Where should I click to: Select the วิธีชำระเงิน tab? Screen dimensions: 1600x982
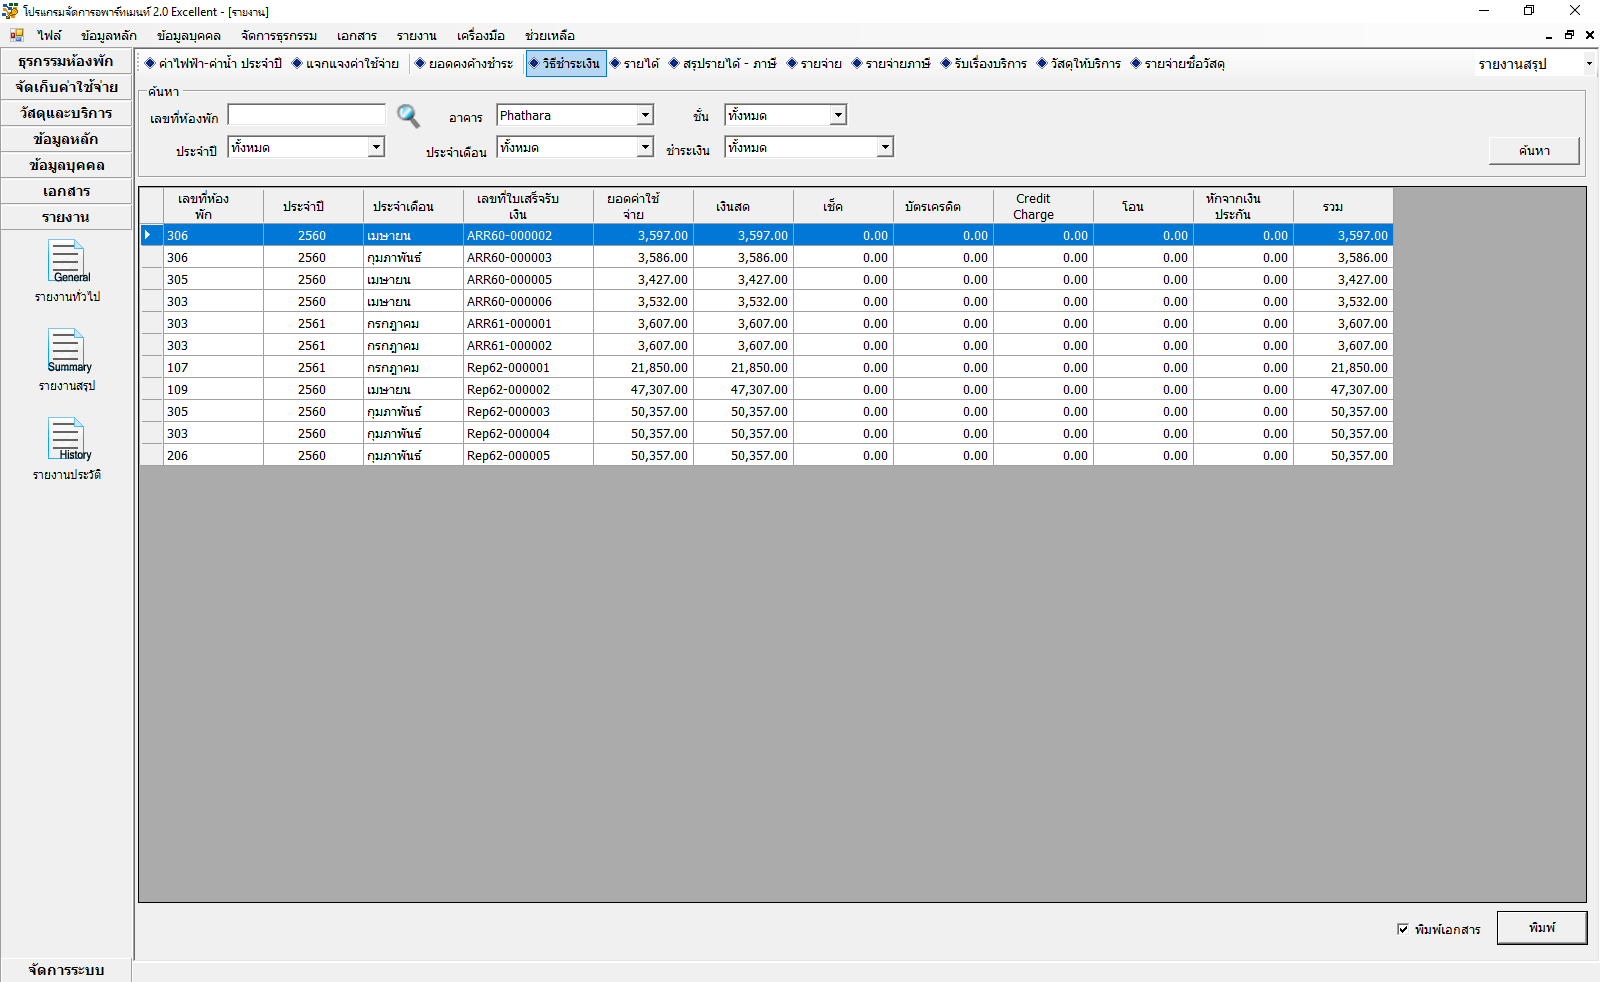pos(566,63)
